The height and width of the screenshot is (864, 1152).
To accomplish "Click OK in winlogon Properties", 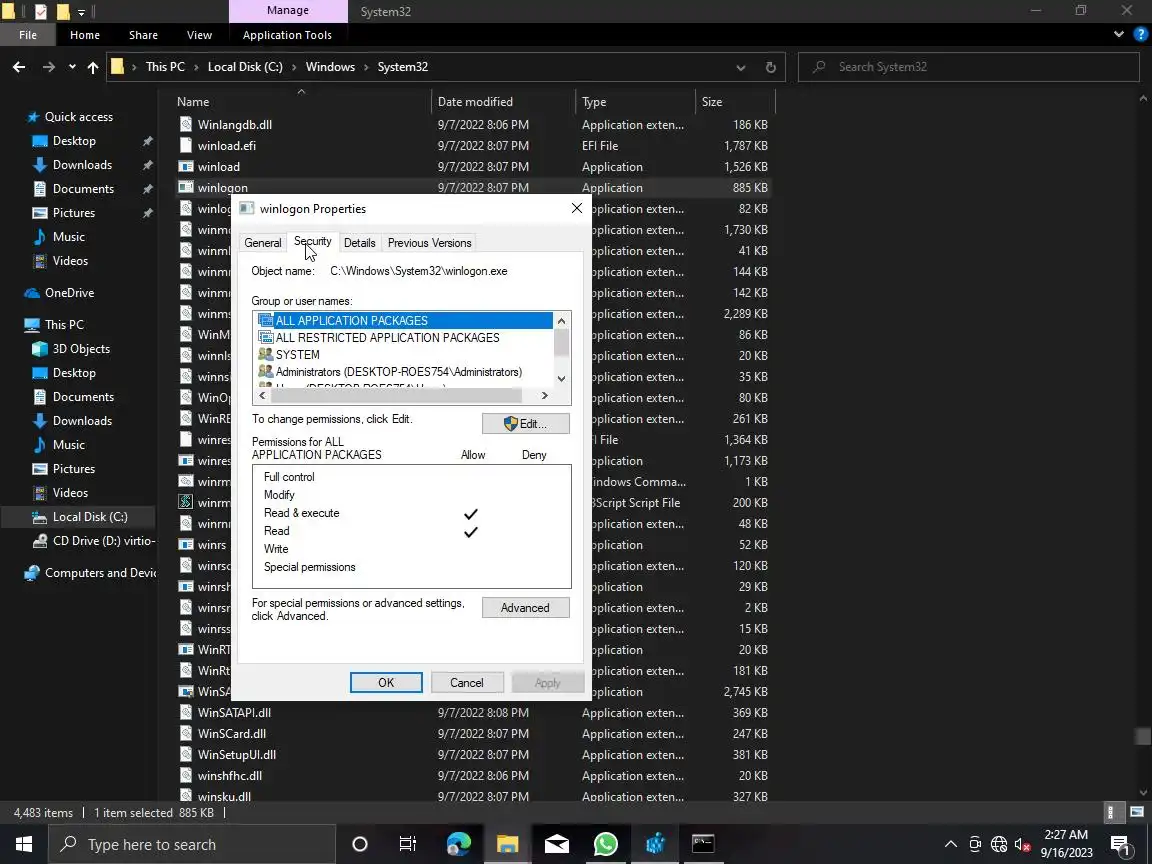I will coord(386,683).
